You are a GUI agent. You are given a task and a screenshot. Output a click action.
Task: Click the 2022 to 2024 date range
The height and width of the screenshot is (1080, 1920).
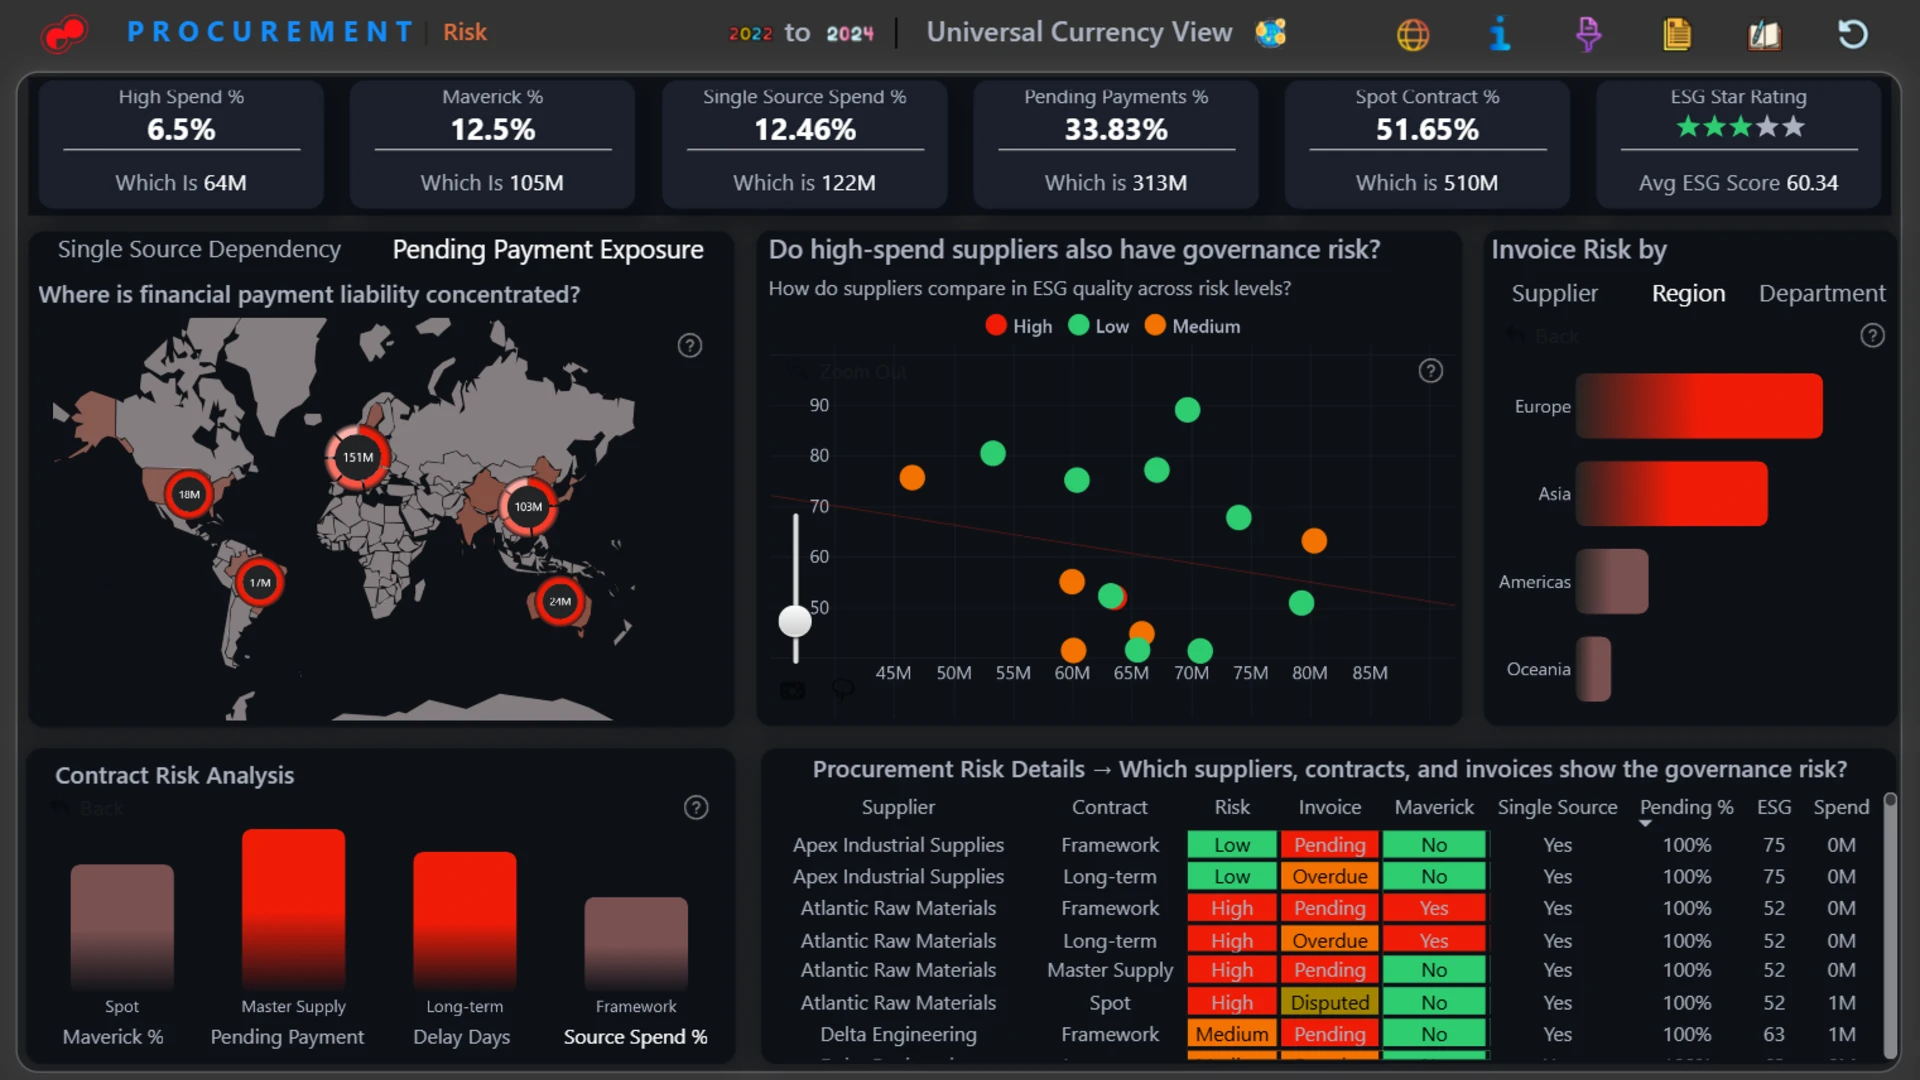pyautogui.click(x=801, y=33)
